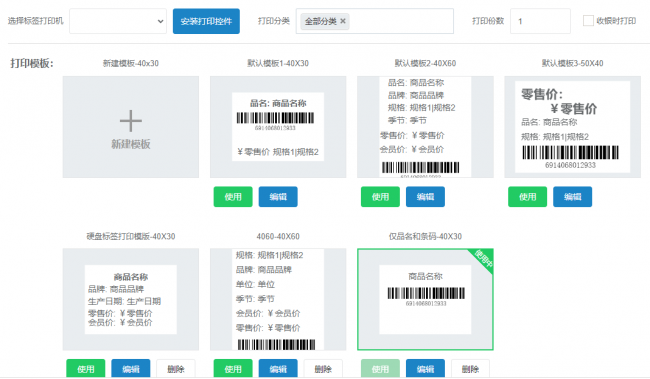Open the 选择标签打印机 dropdown
650x379 pixels.
[x=118, y=21]
